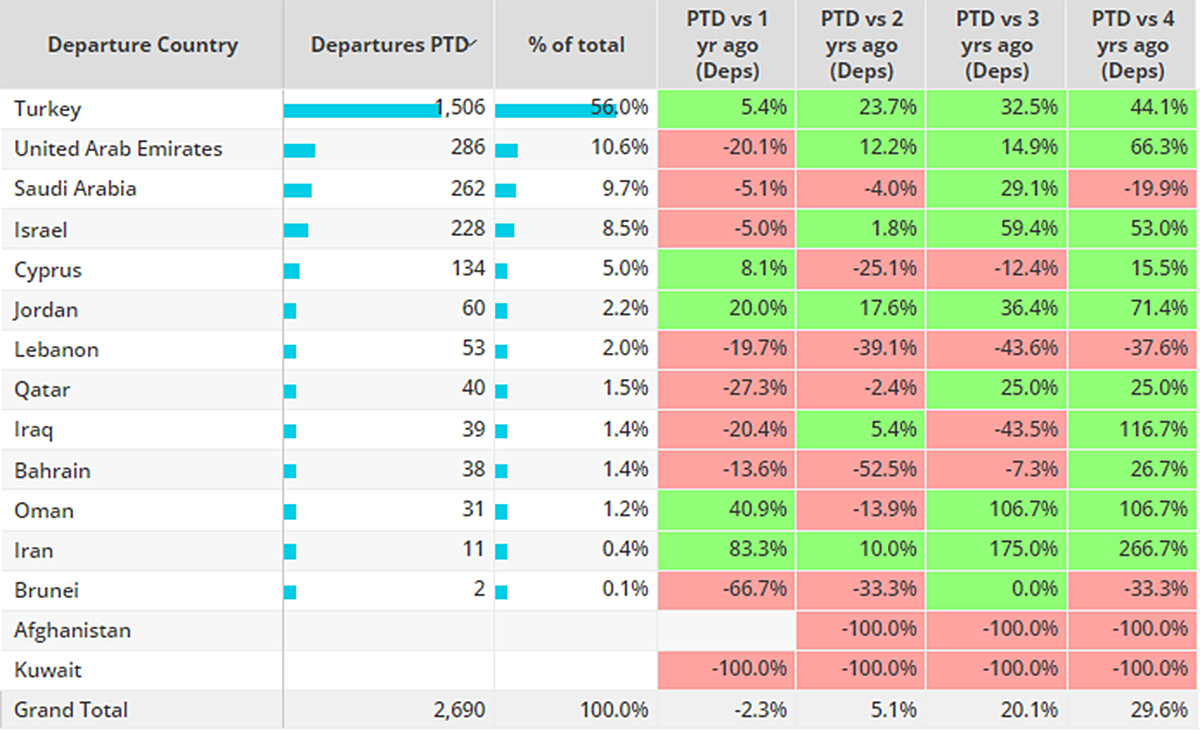Click the 2,690 grand total value
The width and height of the screenshot is (1200, 731).
coord(460,710)
